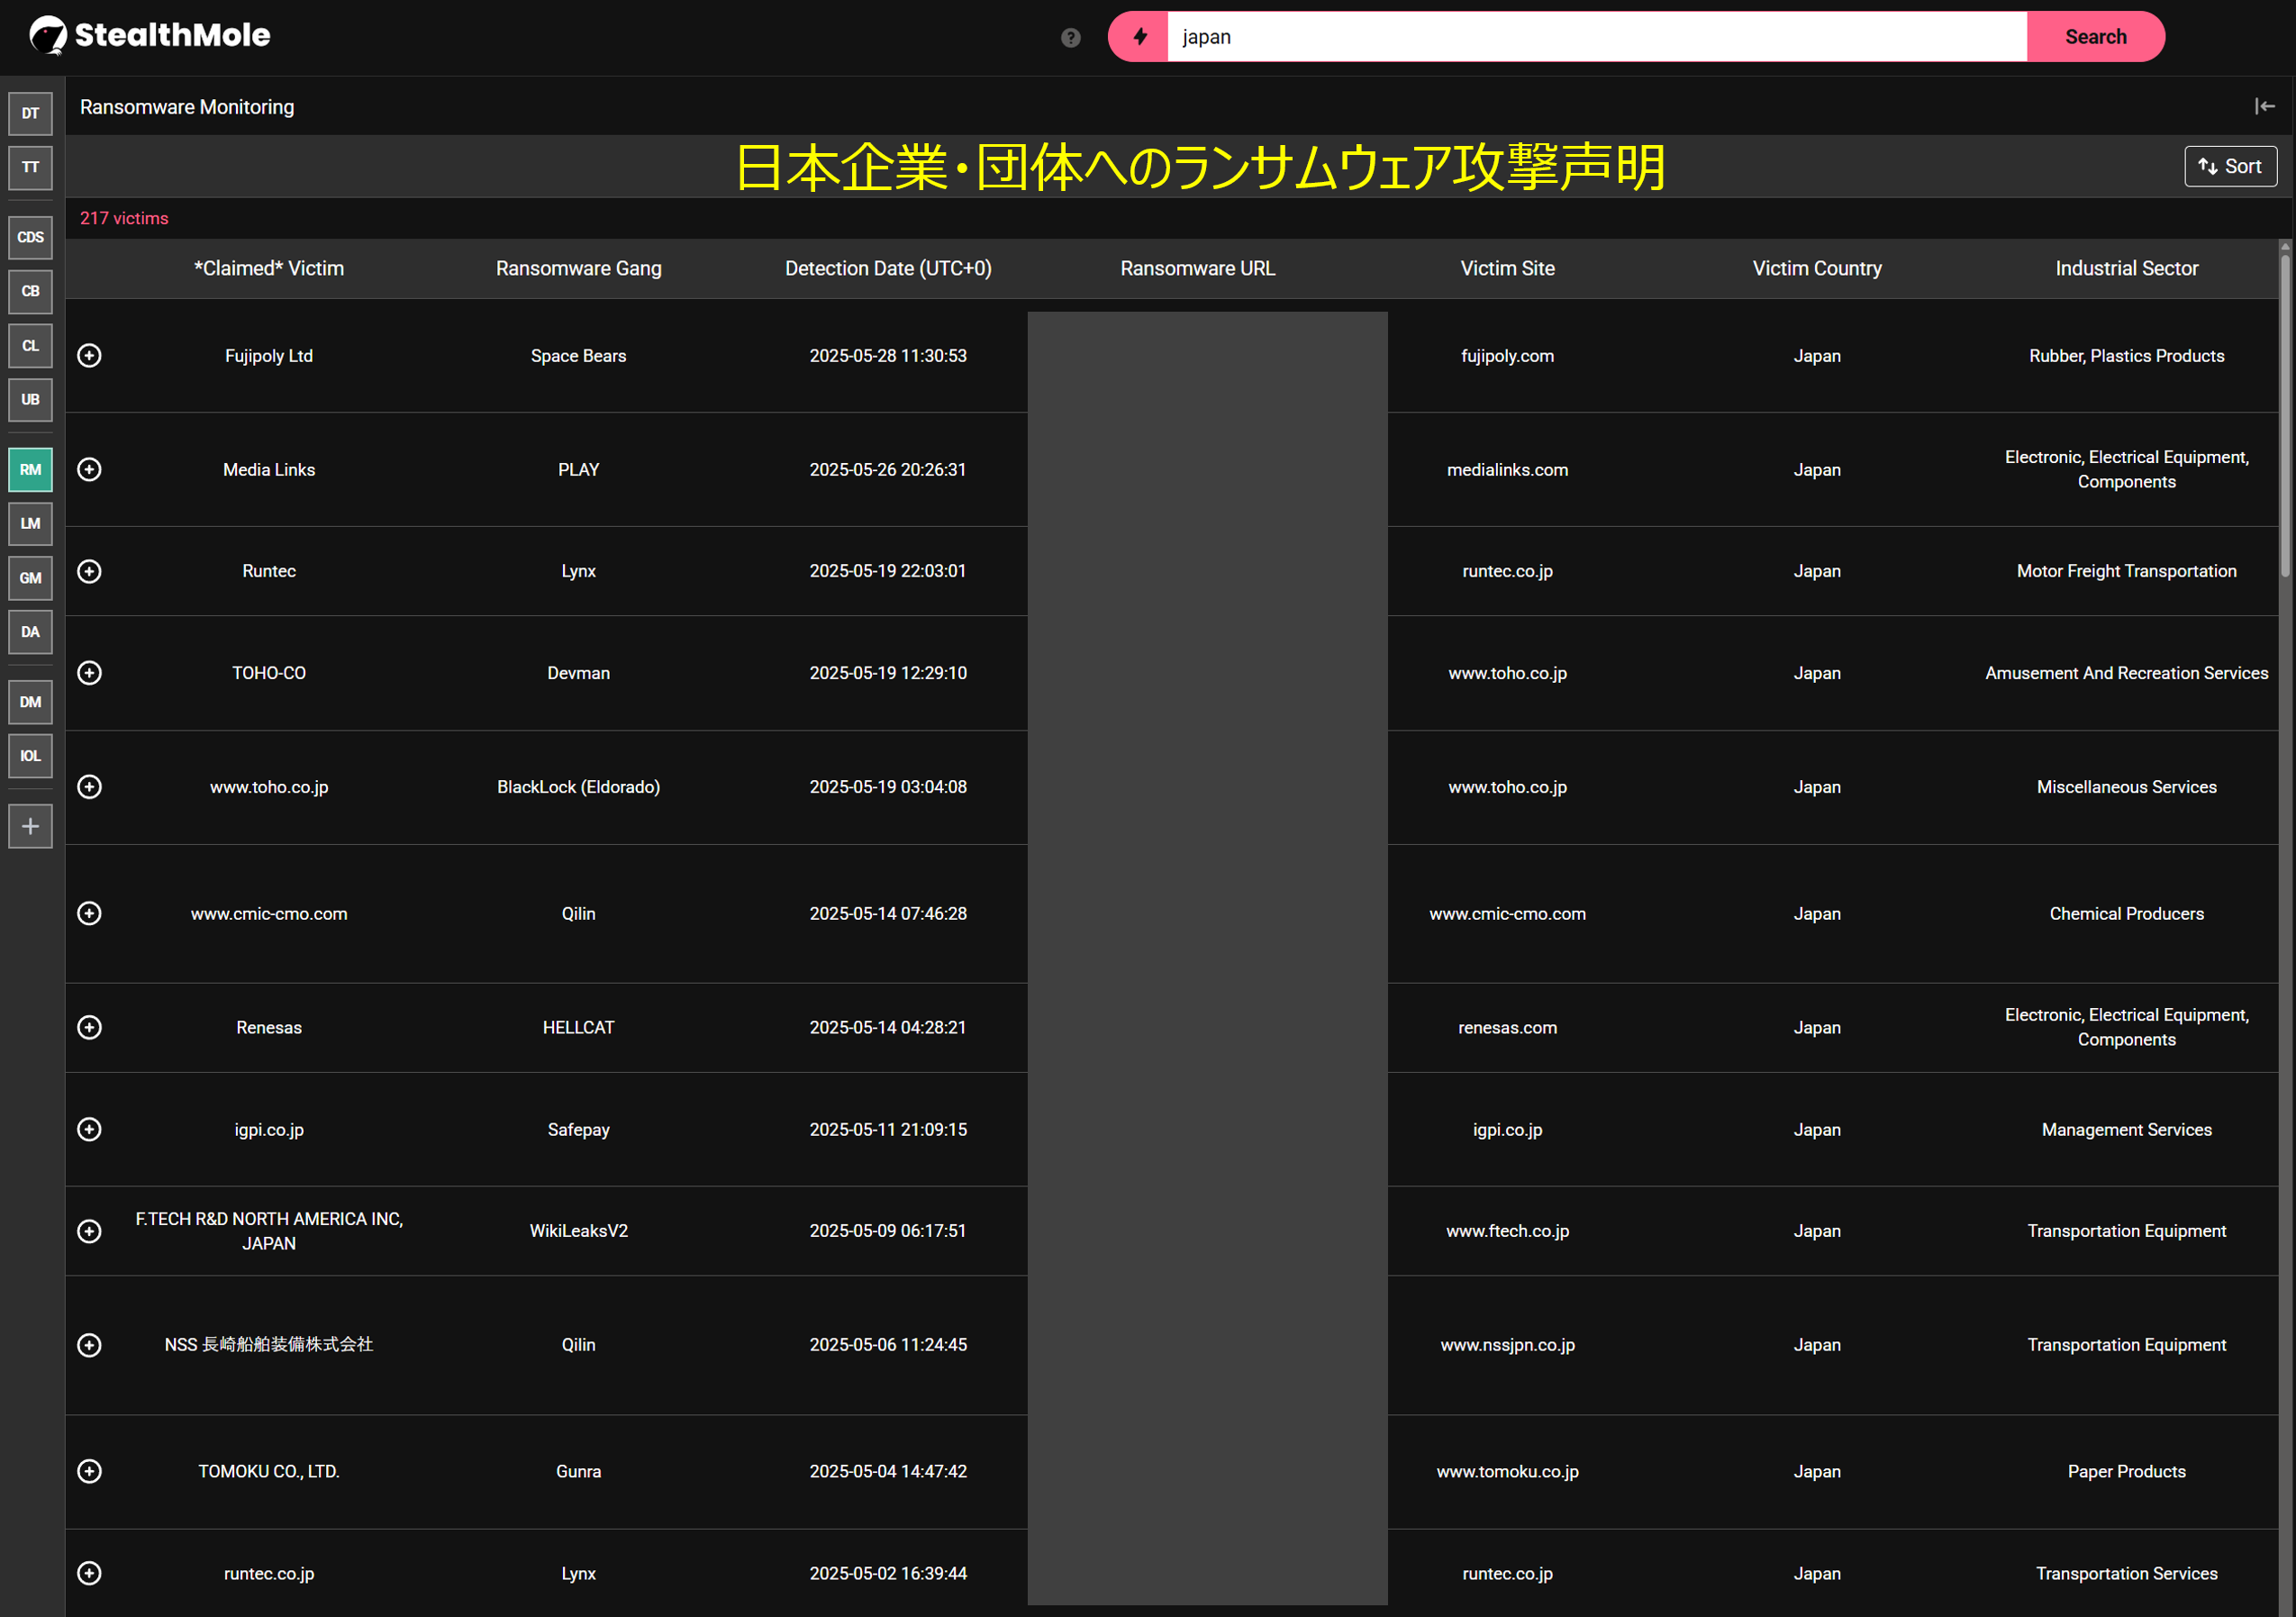Viewport: 2296px width, 1617px height.
Task: Click the Detection Date (UTC+0) column header
Action: 888,268
